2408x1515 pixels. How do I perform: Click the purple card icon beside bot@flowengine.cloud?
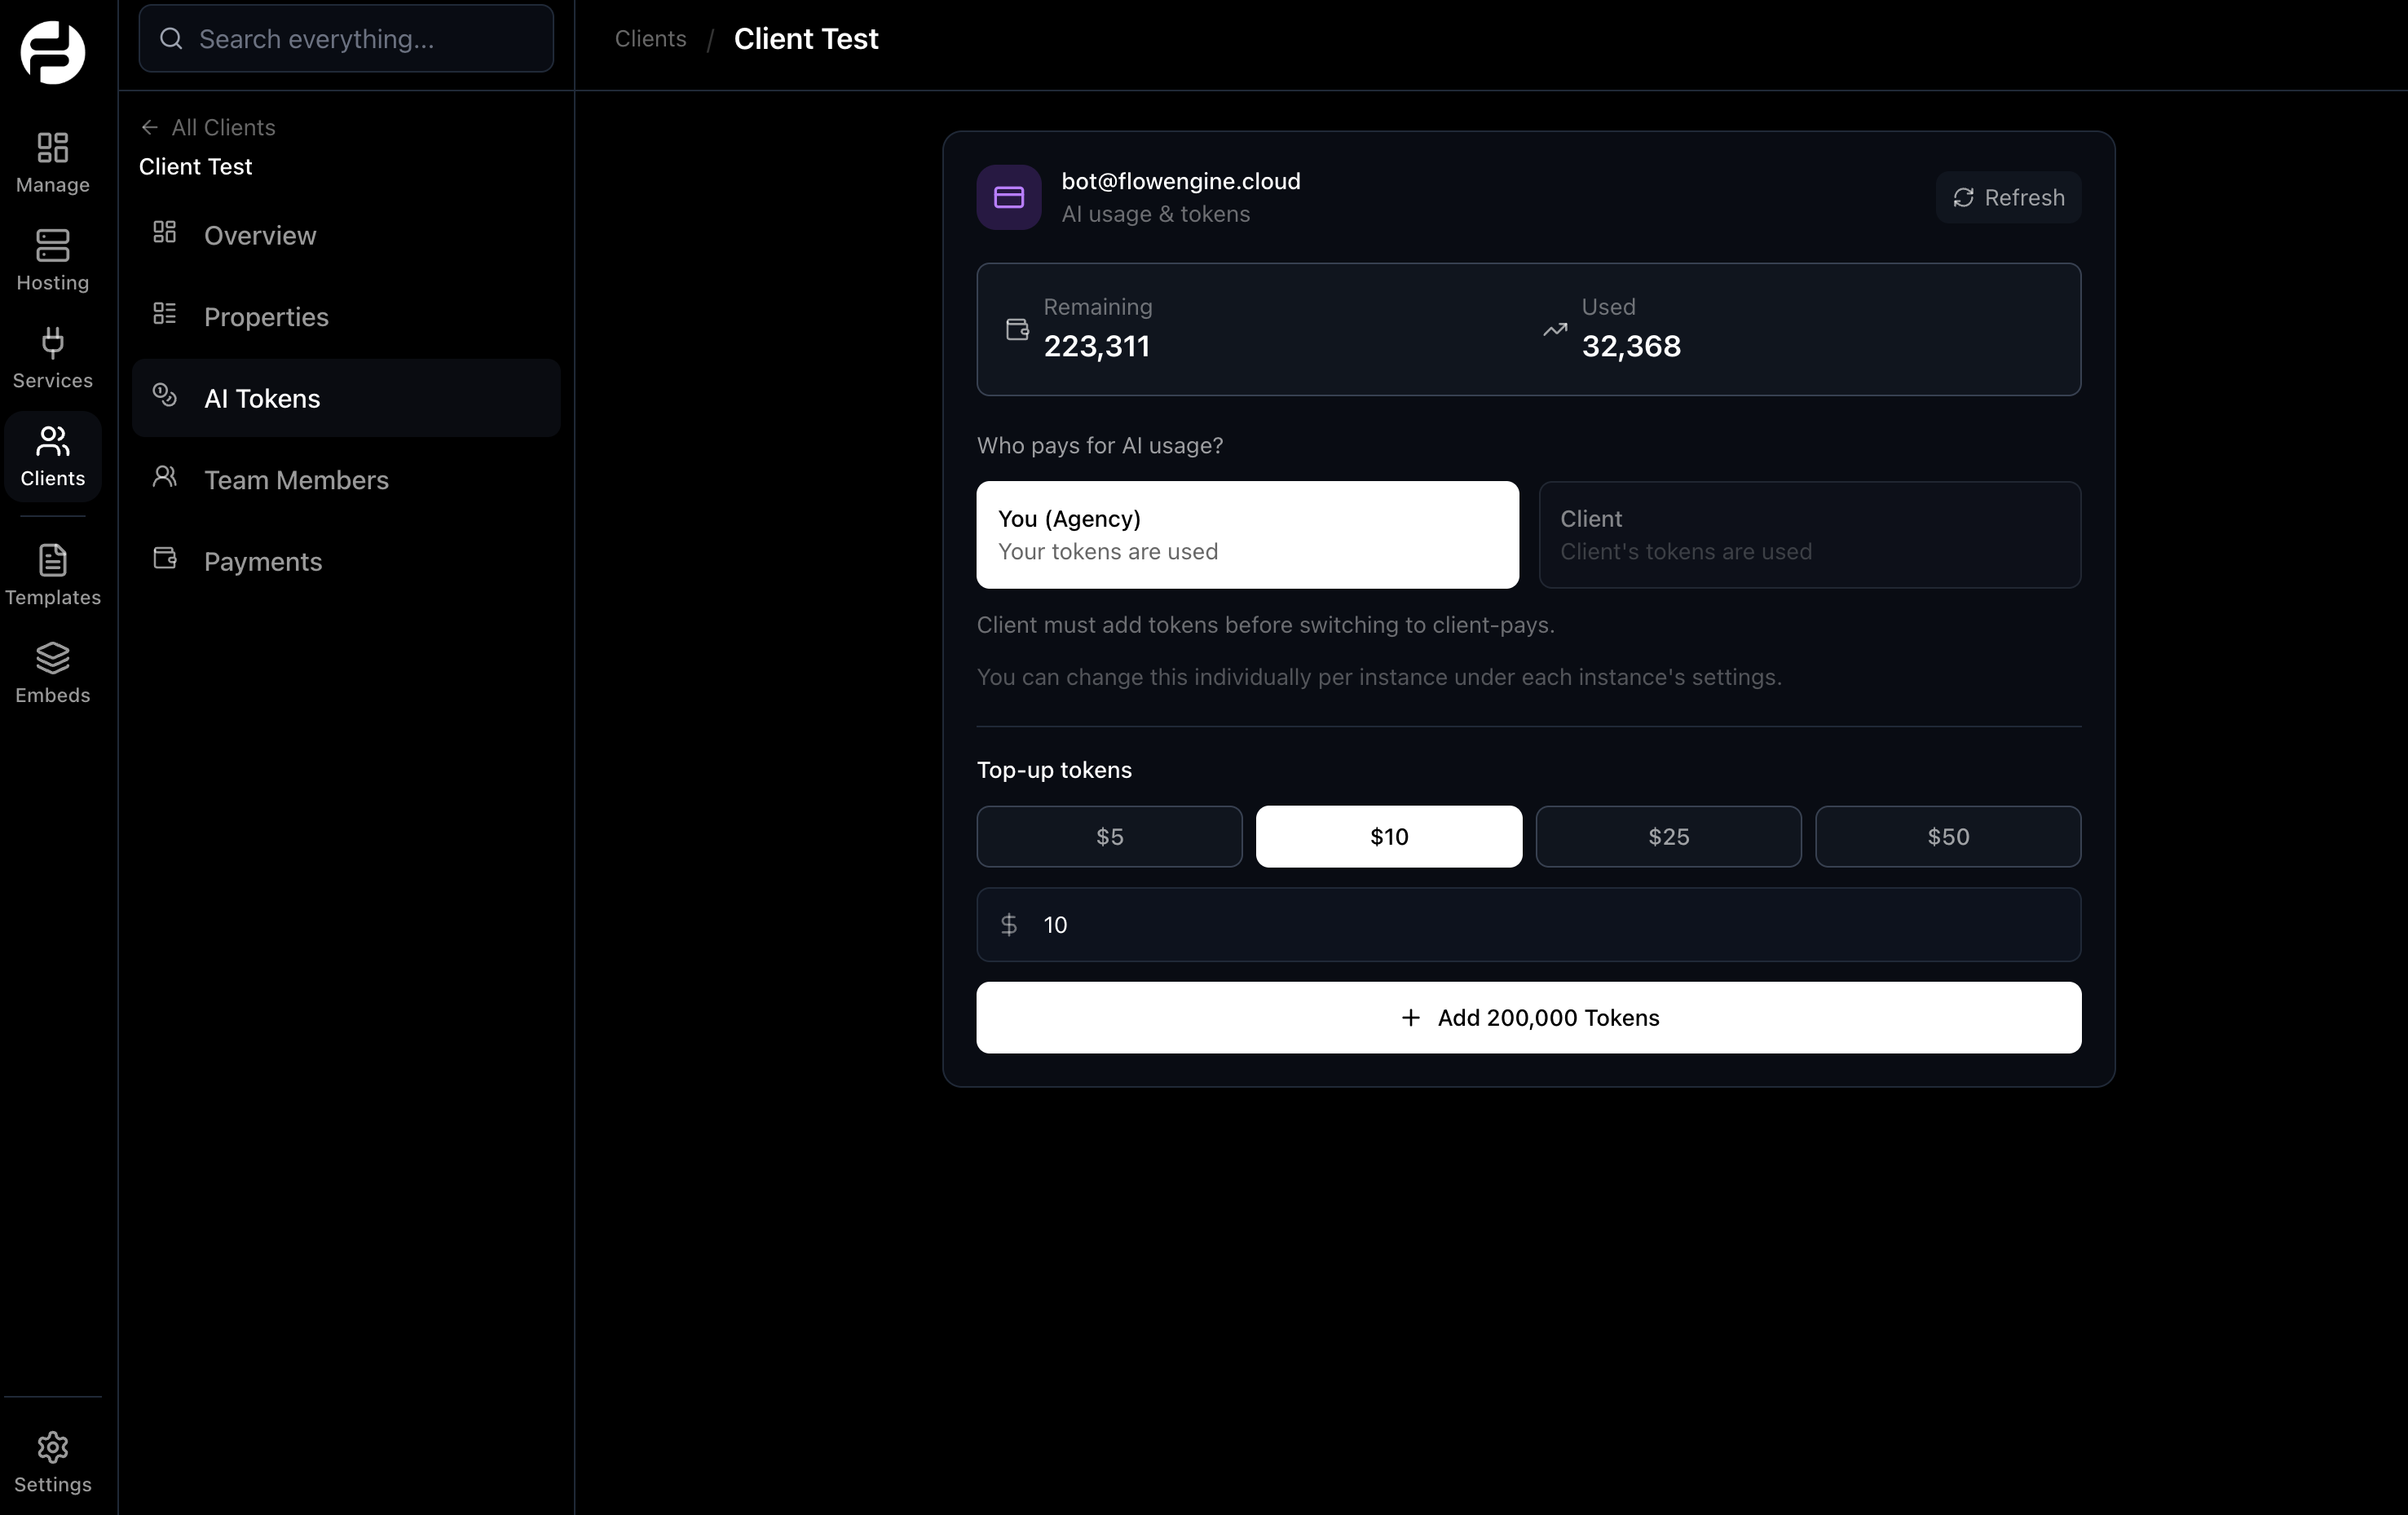tap(1008, 197)
